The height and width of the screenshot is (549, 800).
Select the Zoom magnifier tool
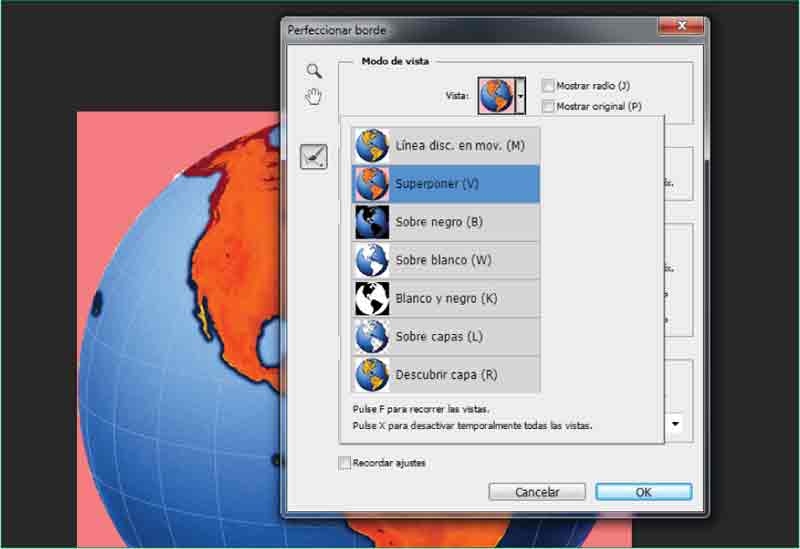click(314, 71)
